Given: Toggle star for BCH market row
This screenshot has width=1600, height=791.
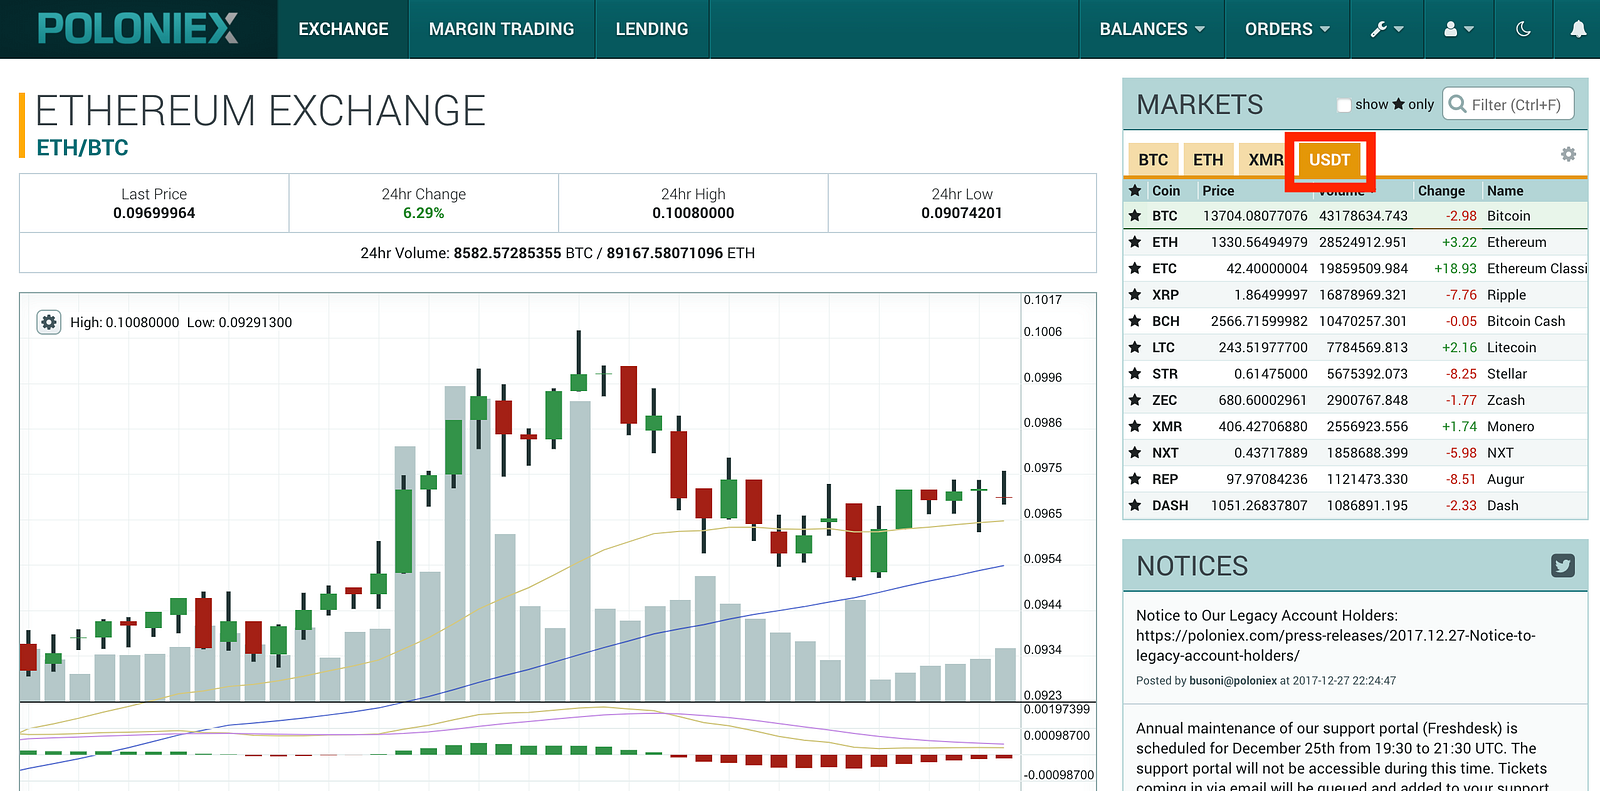Looking at the screenshot, I should (x=1135, y=321).
